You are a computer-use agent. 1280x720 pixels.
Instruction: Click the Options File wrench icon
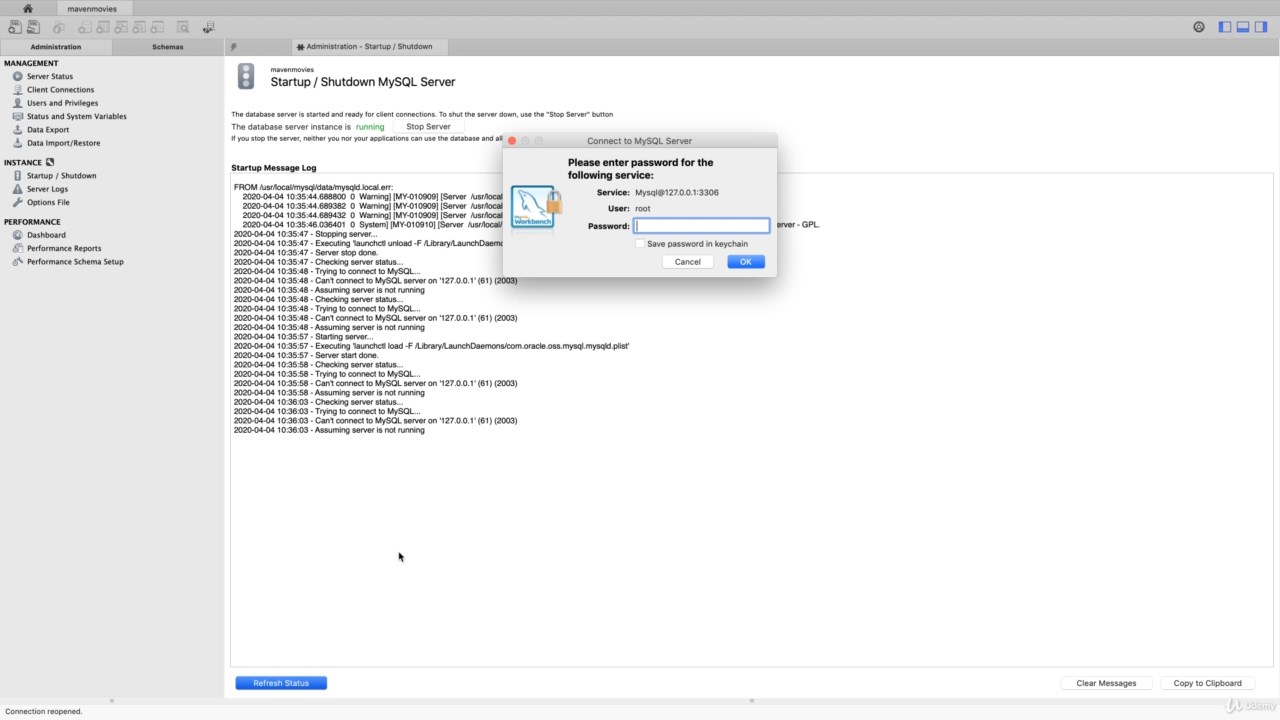point(17,202)
